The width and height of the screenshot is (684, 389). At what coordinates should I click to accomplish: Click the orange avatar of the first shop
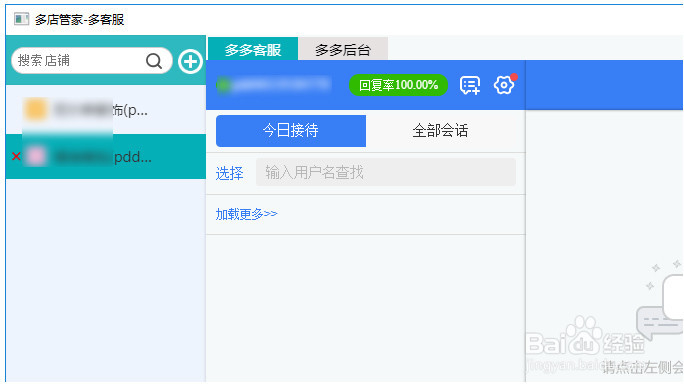pyautogui.click(x=36, y=109)
